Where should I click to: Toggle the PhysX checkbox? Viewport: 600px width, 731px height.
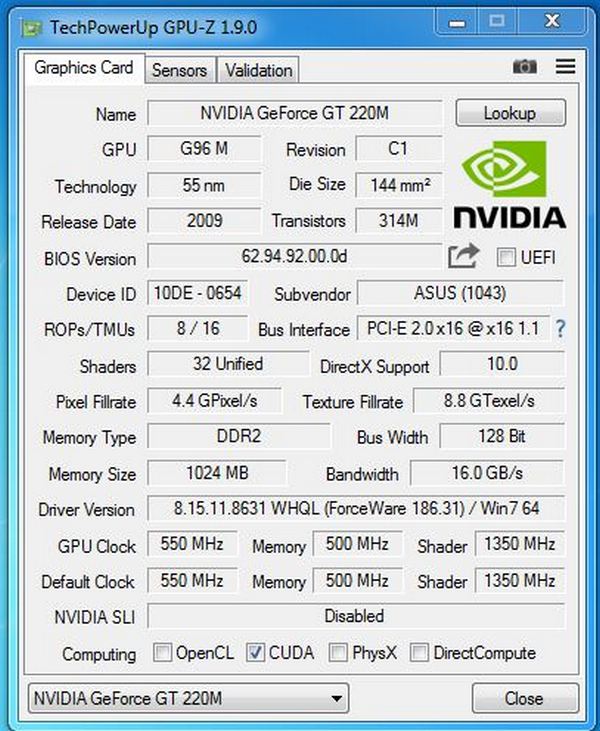pos(338,652)
